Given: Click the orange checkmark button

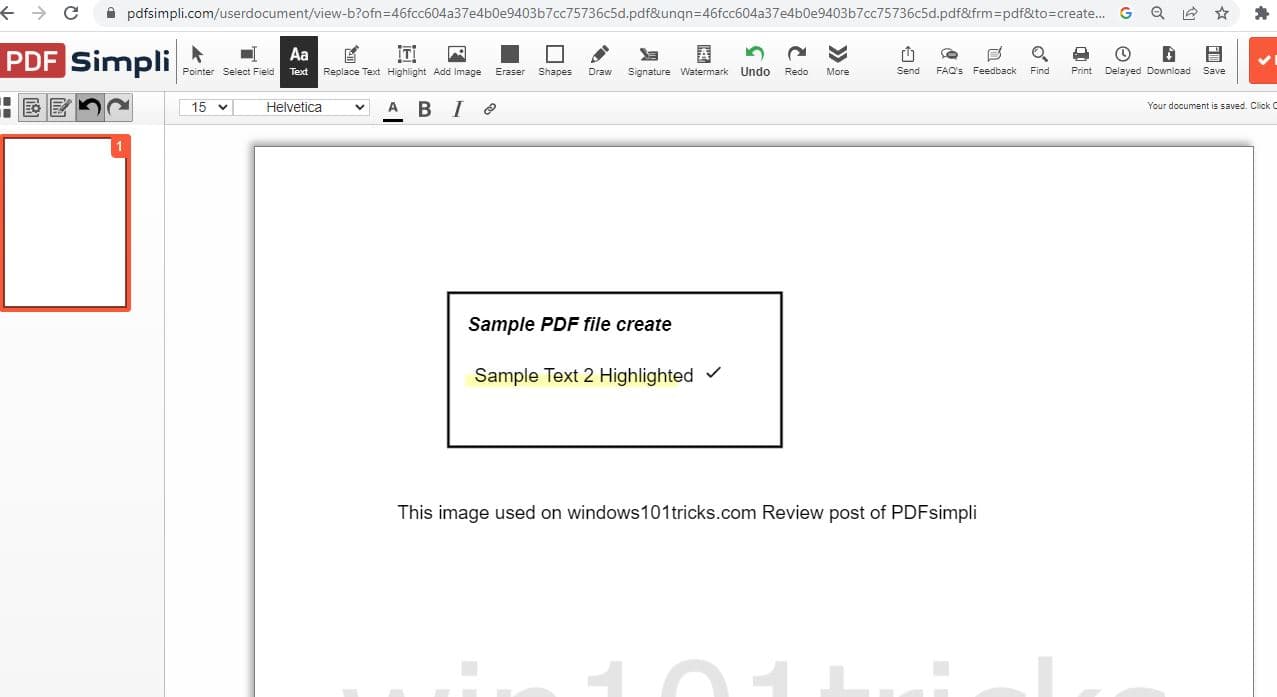Looking at the screenshot, I should [x=1264, y=61].
